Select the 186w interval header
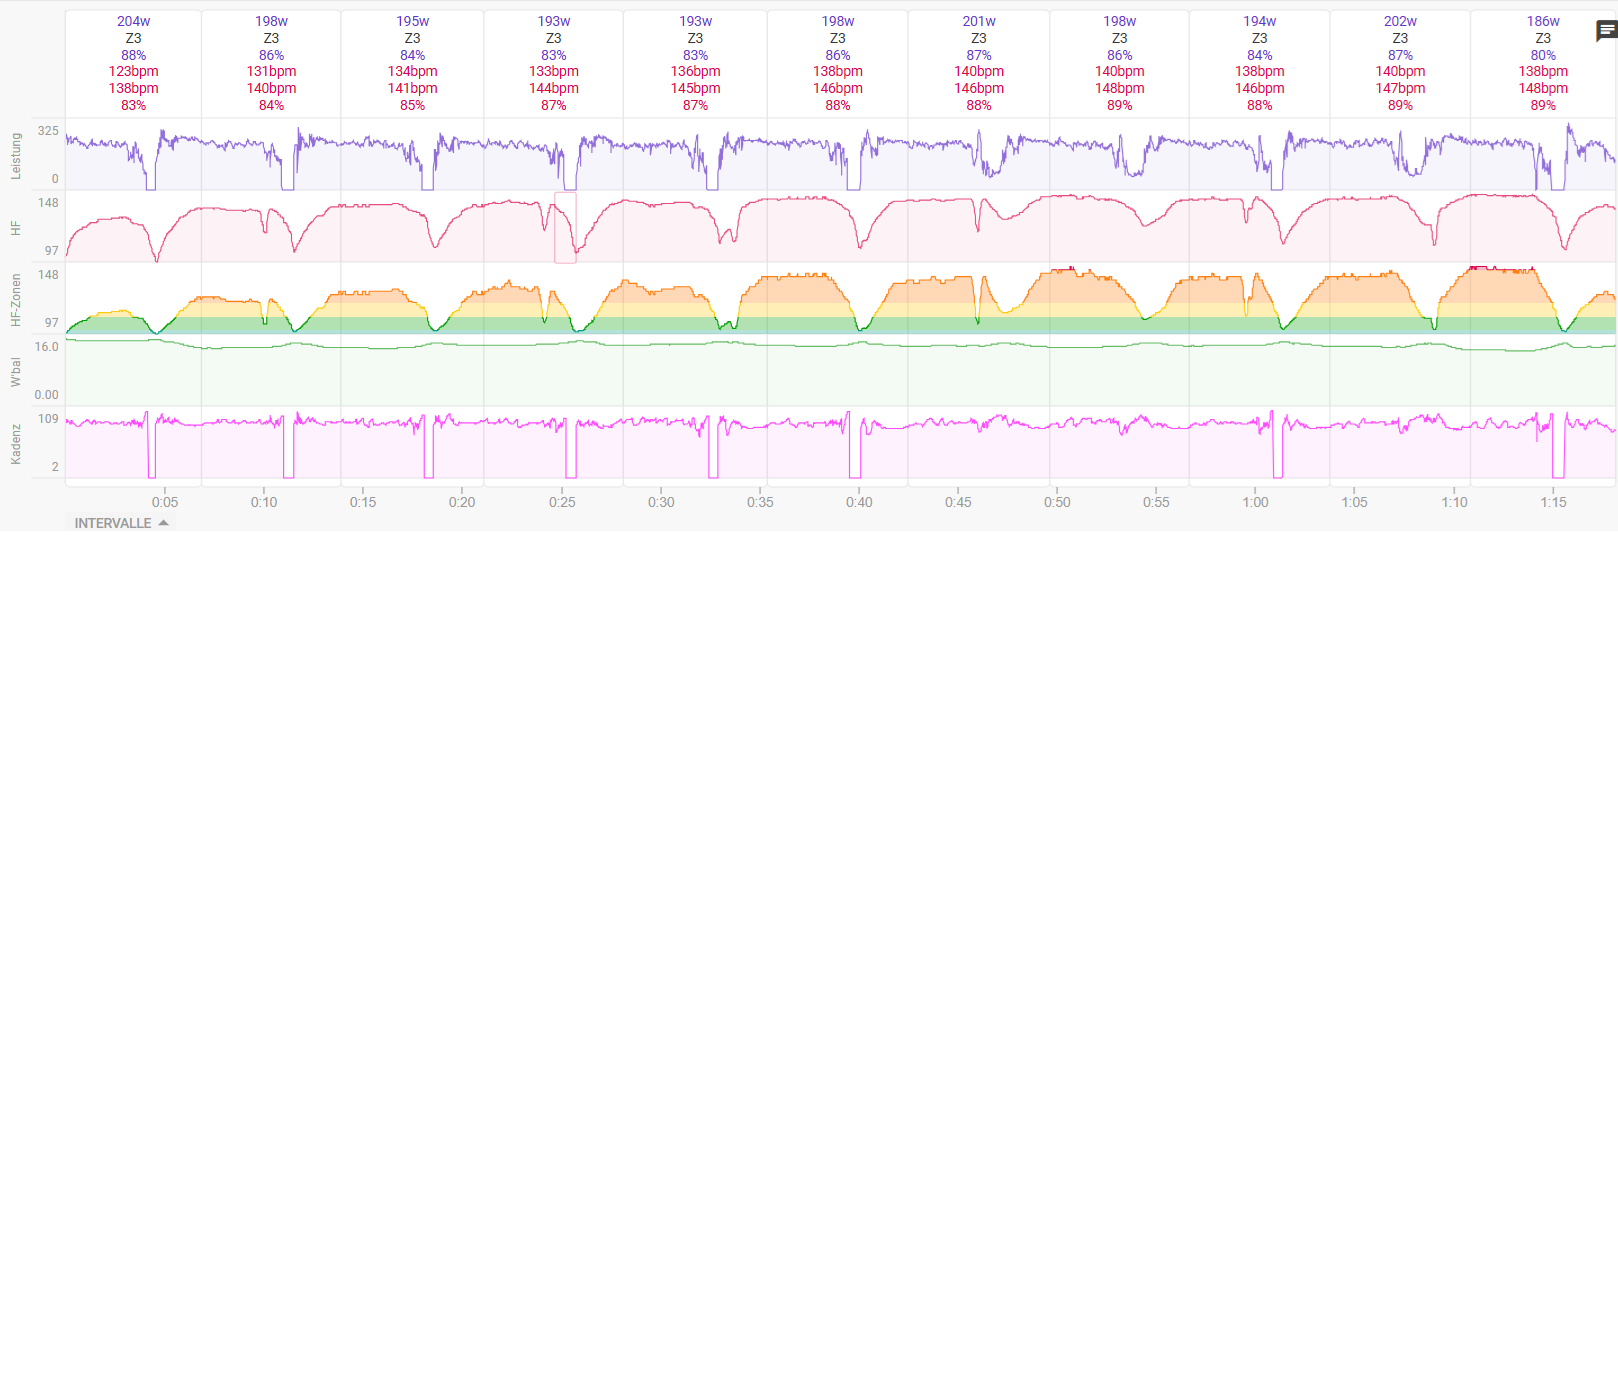The height and width of the screenshot is (1388, 1618). [1542, 21]
